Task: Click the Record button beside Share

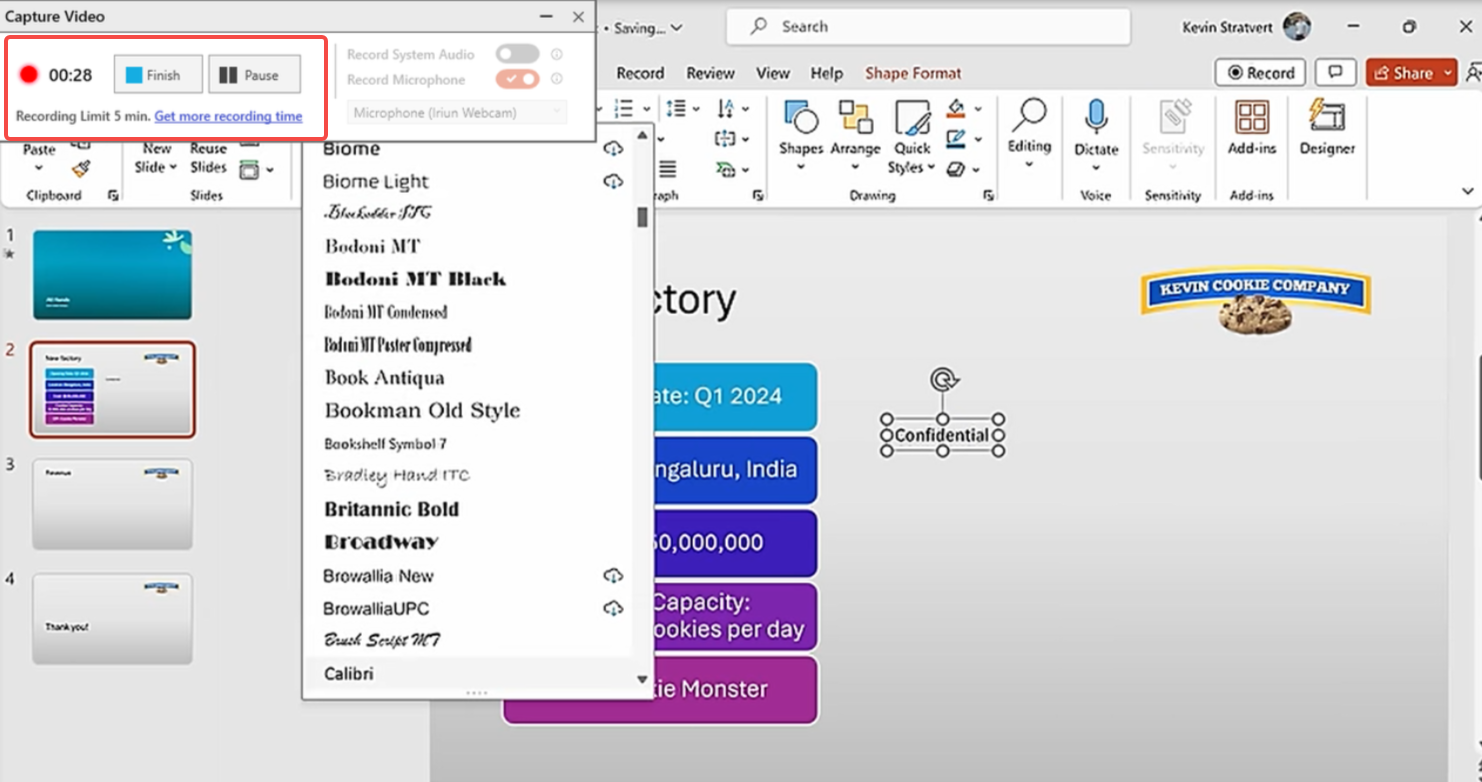Action: 1261,73
